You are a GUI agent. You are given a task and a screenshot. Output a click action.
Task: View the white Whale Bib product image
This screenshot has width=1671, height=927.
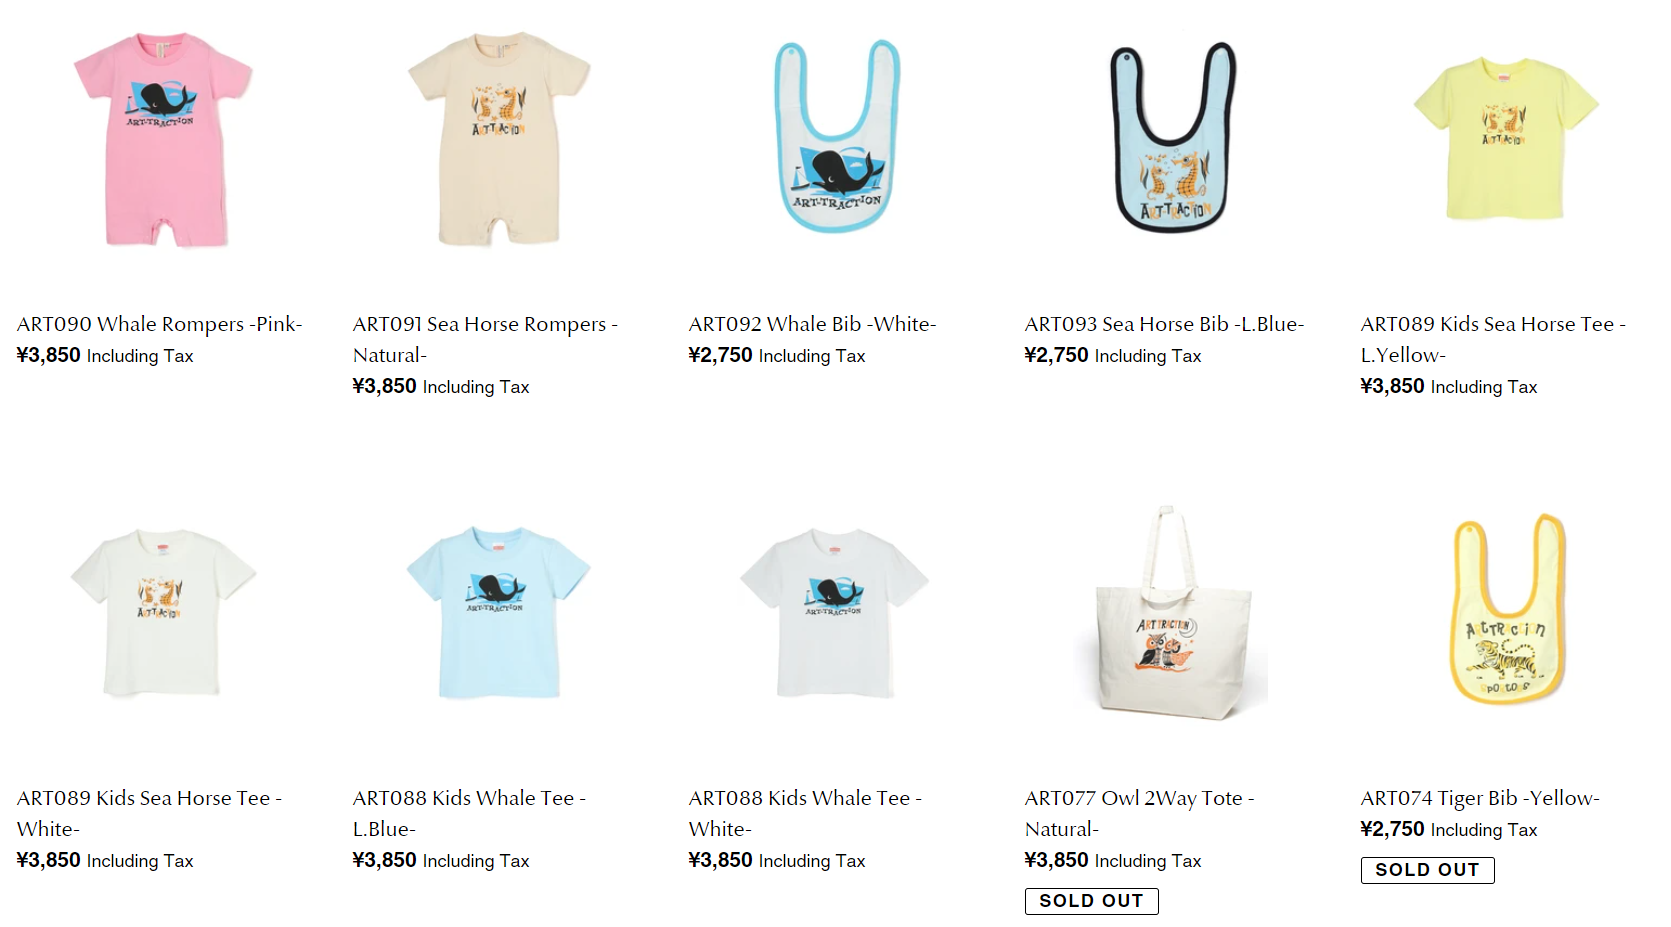click(837, 137)
